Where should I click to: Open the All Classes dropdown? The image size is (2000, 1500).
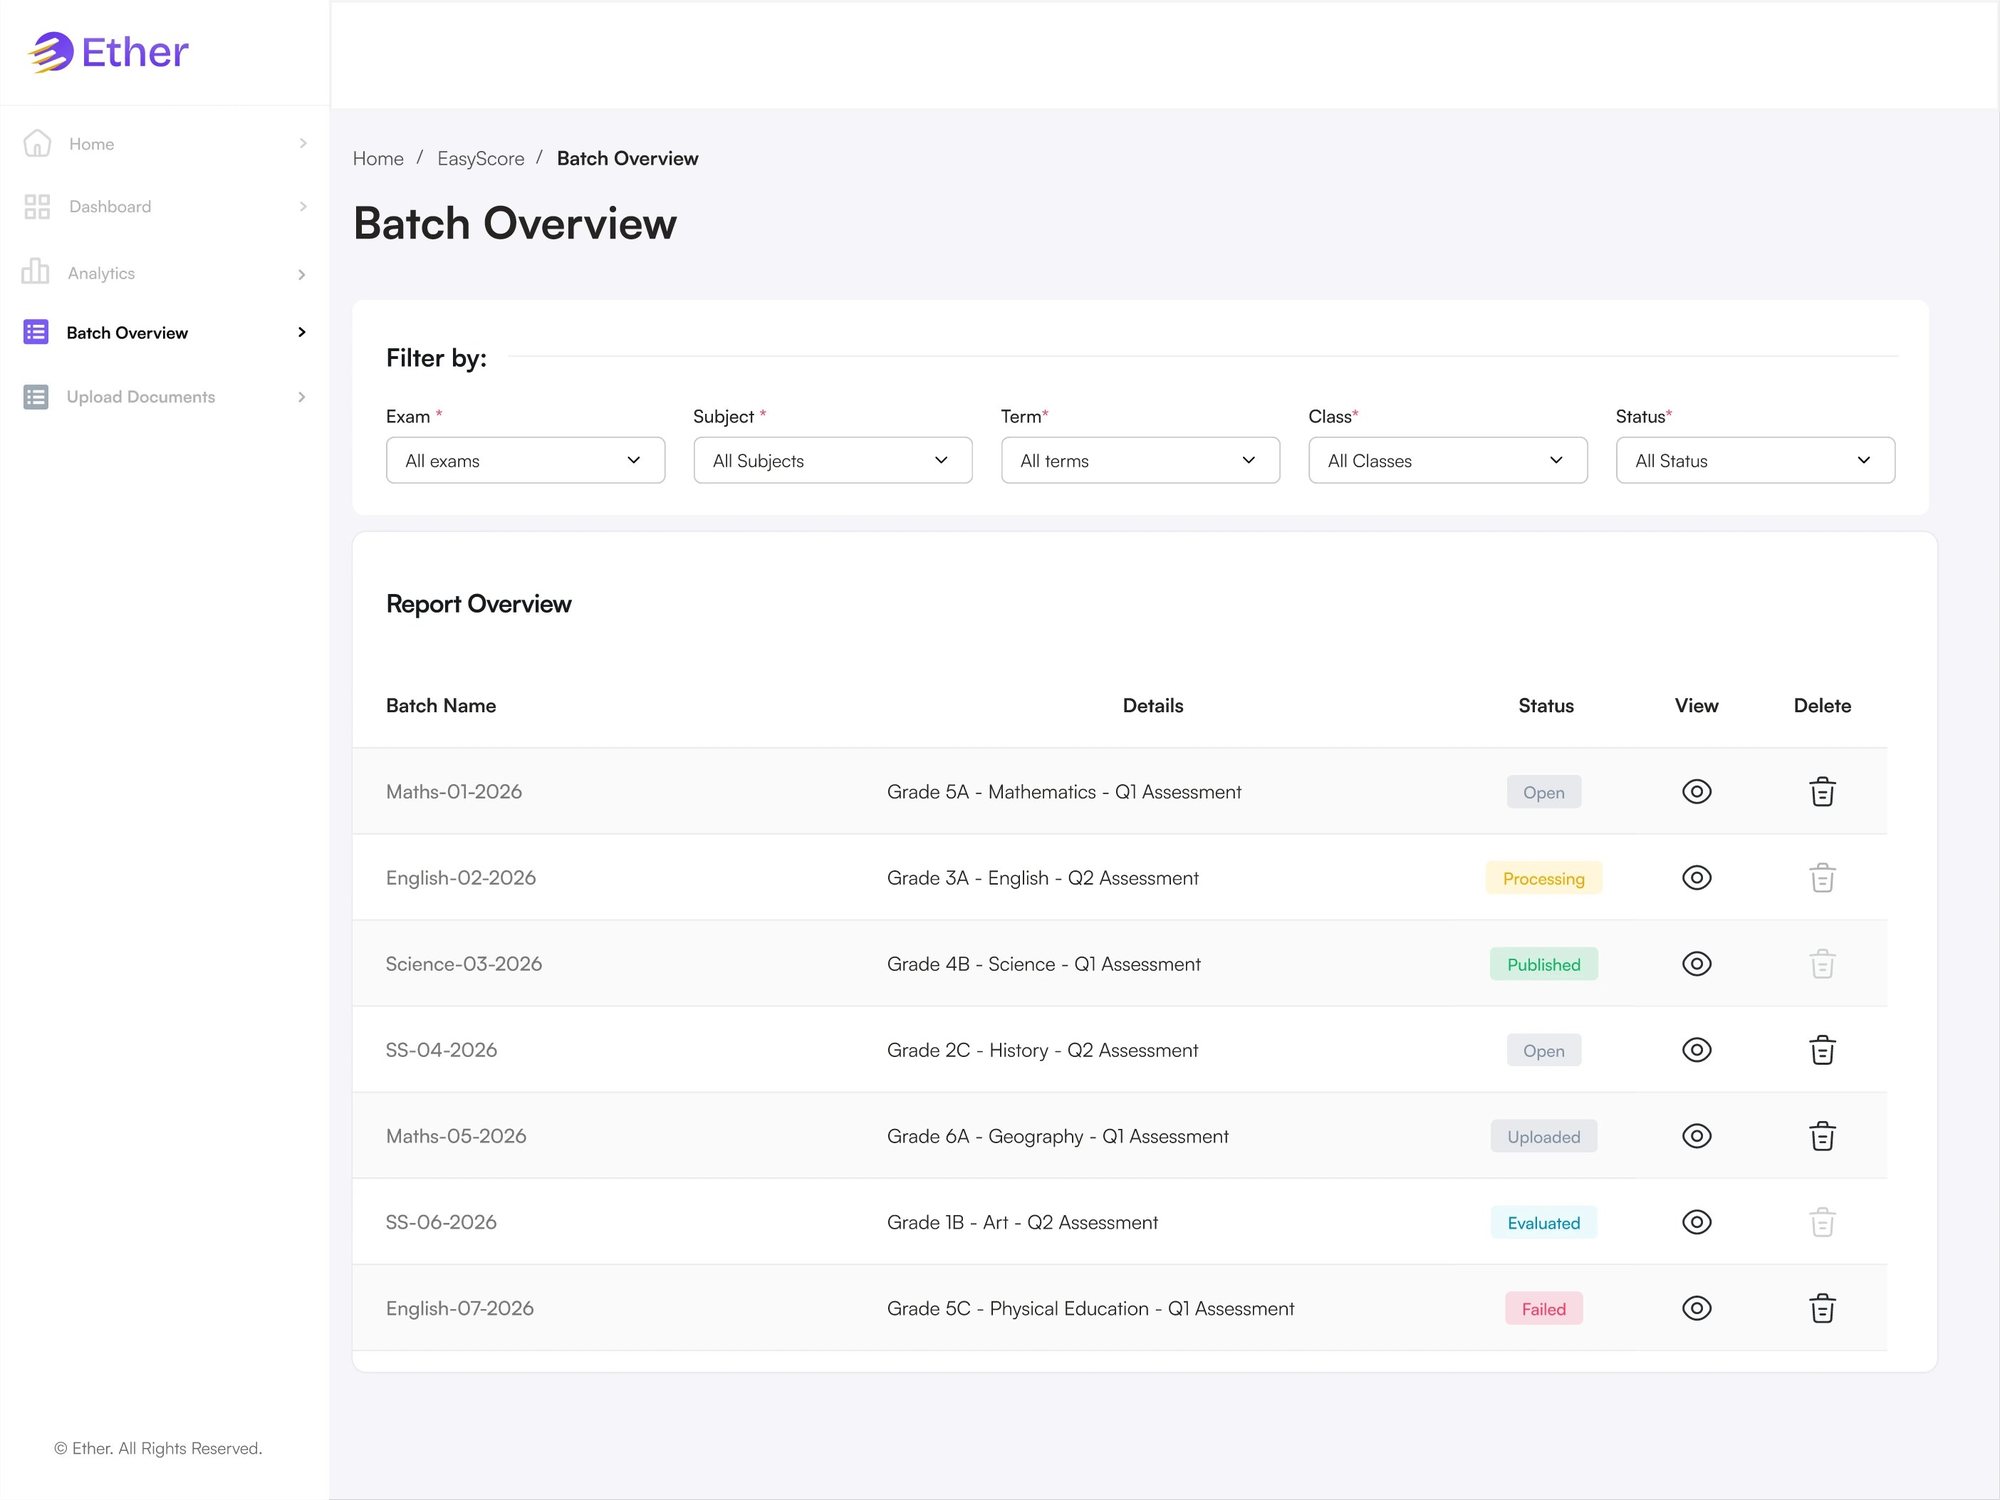click(1448, 460)
